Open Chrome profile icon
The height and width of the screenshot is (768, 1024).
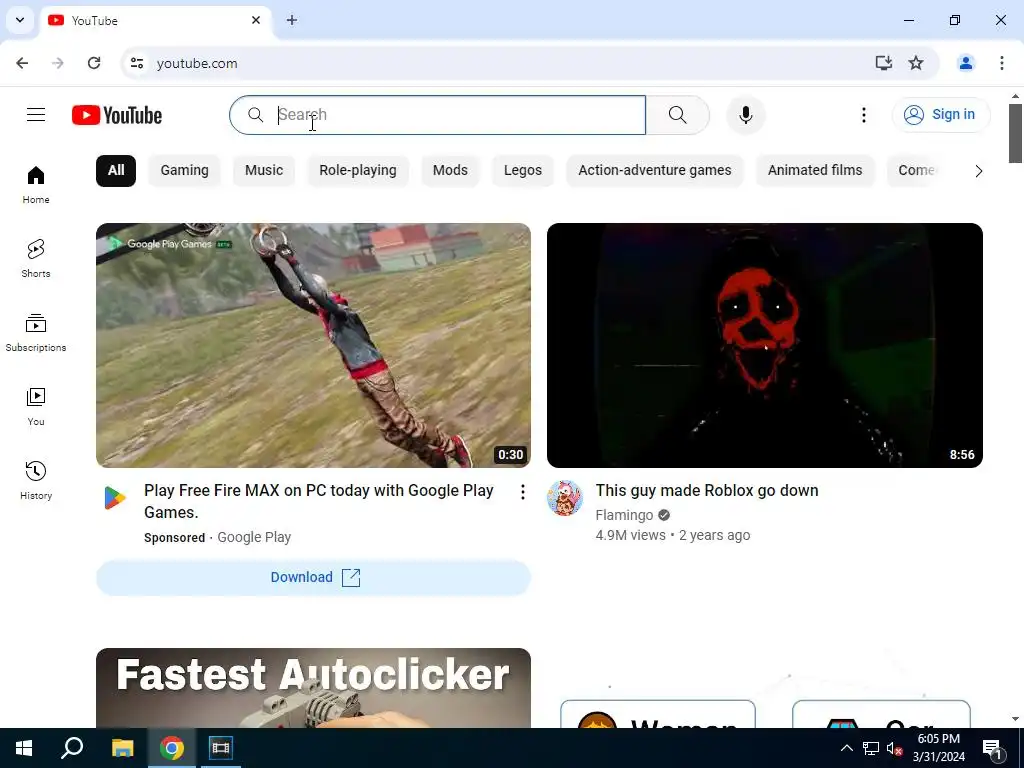pos(966,63)
